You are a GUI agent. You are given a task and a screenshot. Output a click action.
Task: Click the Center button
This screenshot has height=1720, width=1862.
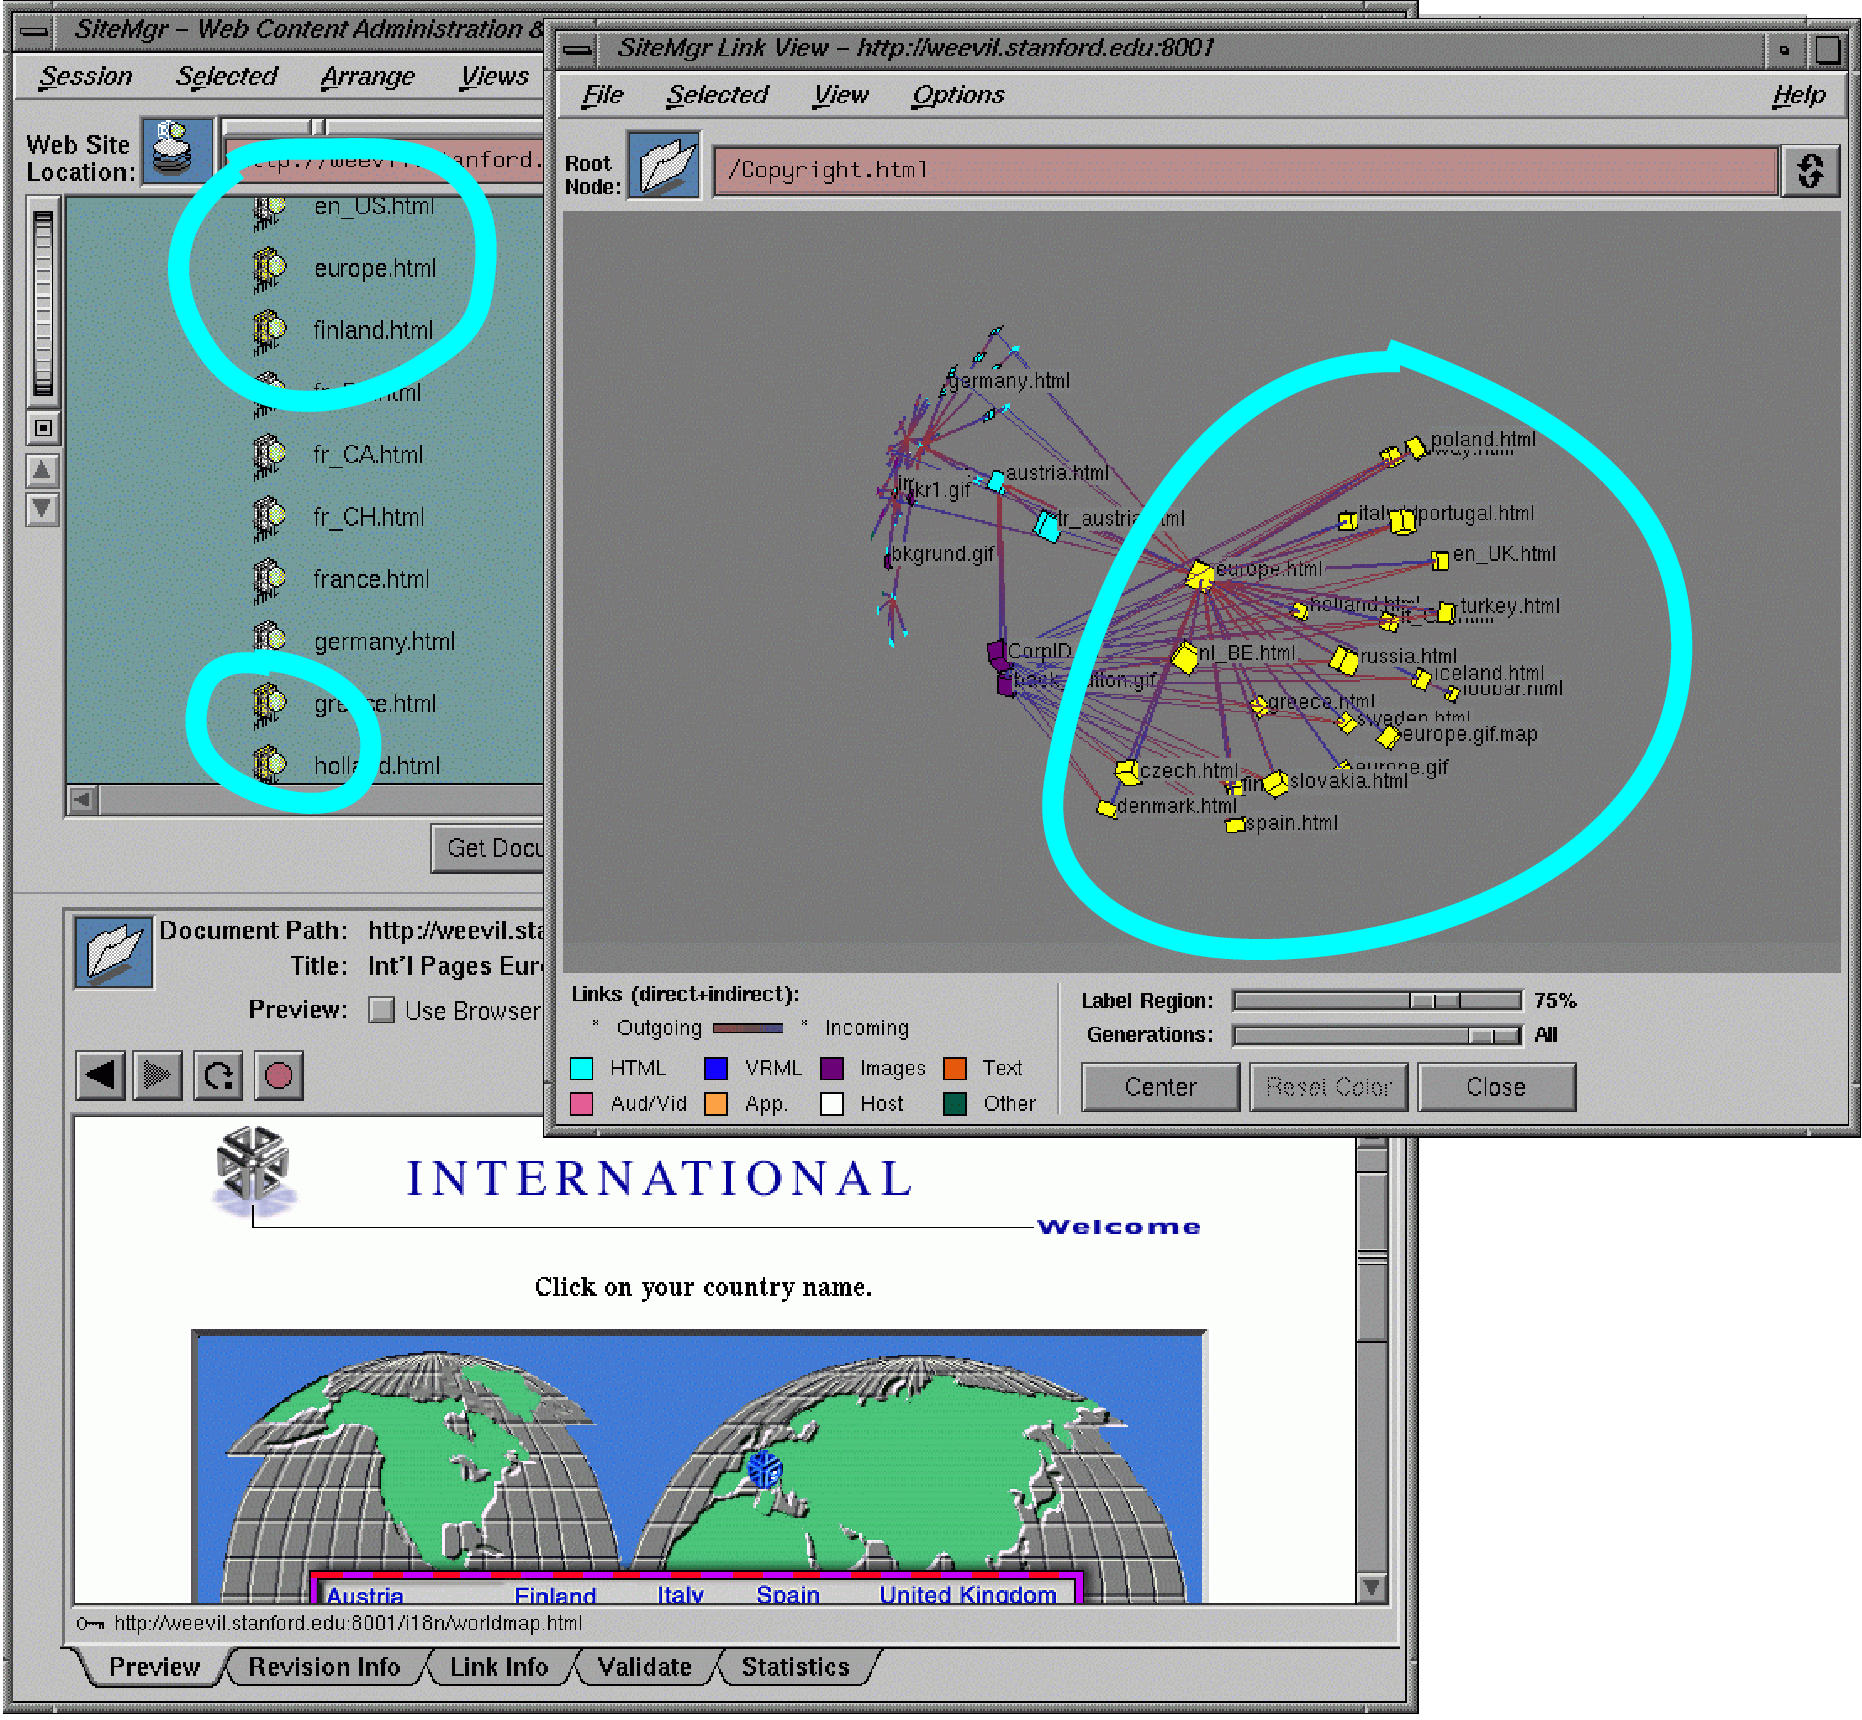point(1160,1087)
